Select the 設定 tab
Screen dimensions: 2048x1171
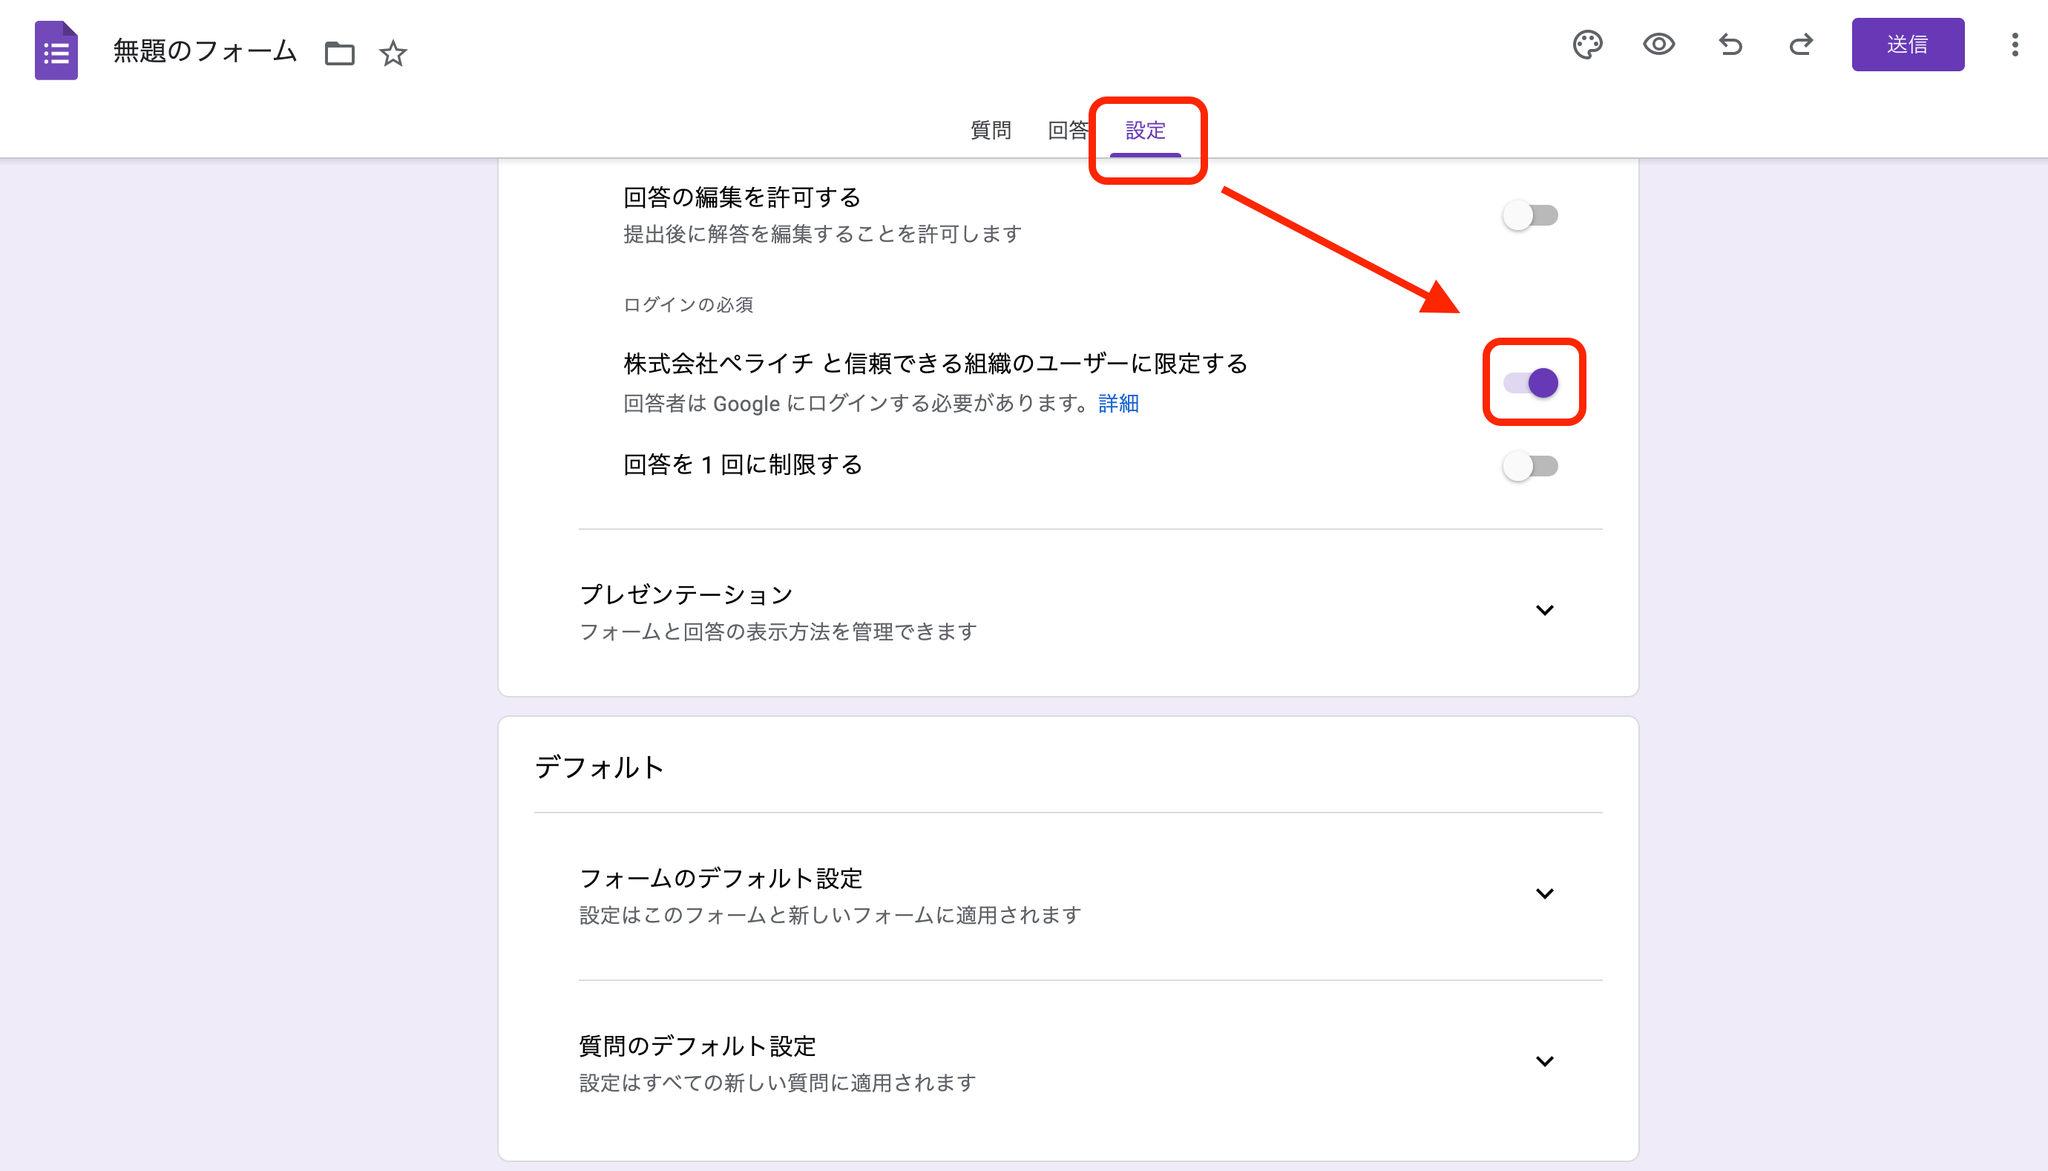point(1146,130)
